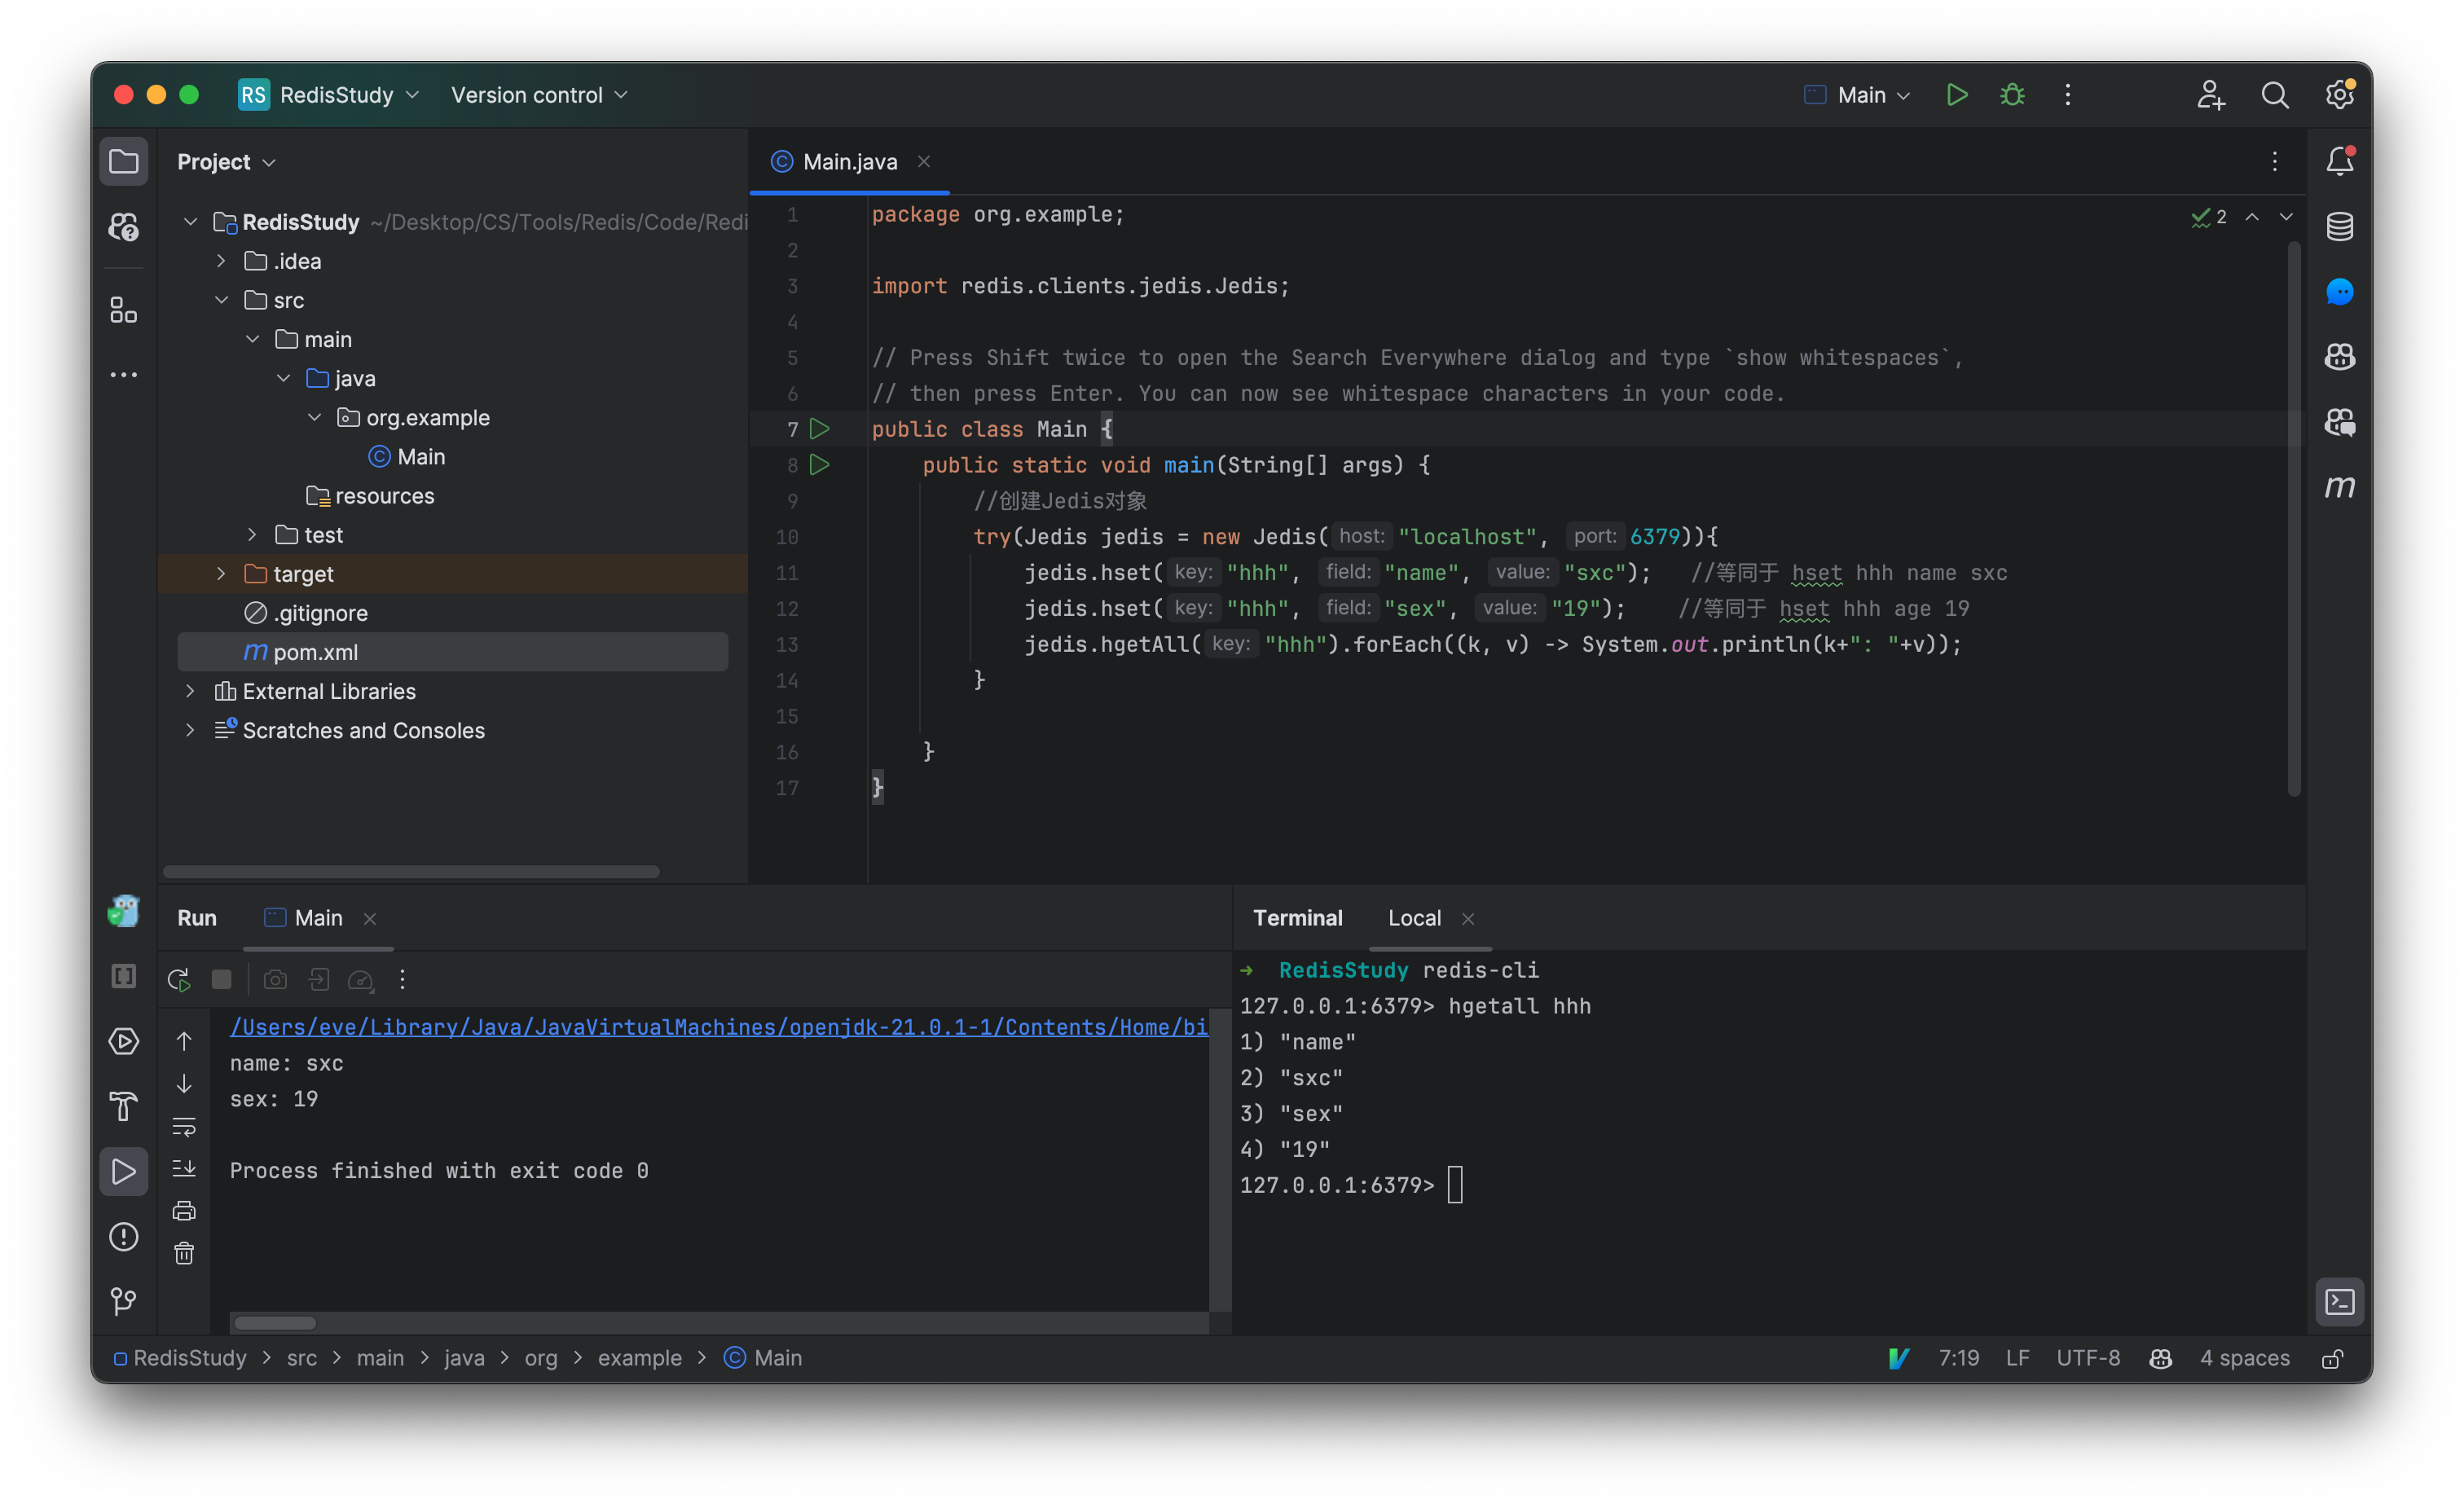Open the RedisStudy project dropdown
2464x1504 pixels.
pyautogui.click(x=328, y=94)
